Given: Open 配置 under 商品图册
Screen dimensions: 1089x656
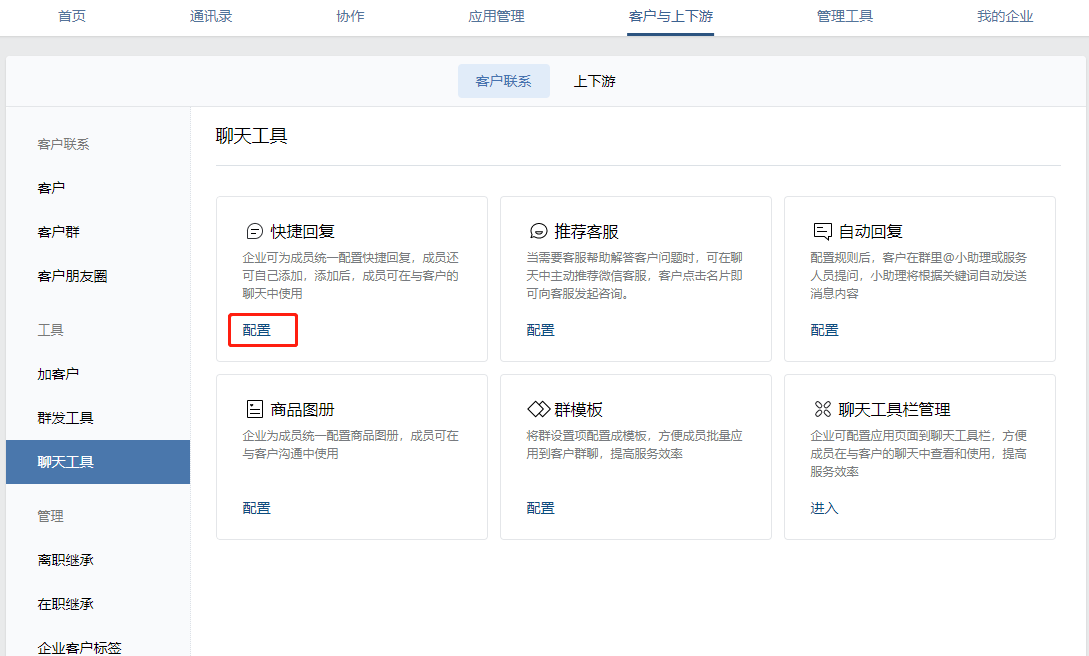Looking at the screenshot, I should pyautogui.click(x=257, y=507).
